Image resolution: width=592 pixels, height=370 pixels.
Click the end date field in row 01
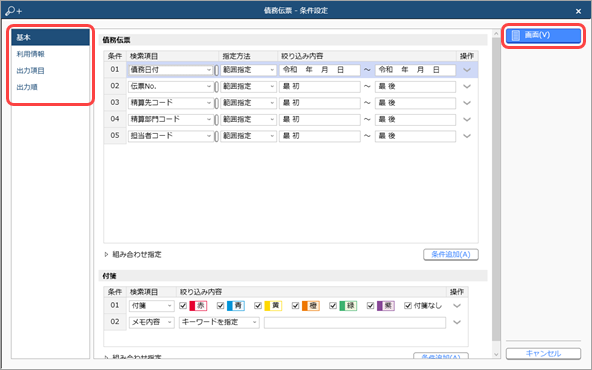pyautogui.click(x=415, y=70)
